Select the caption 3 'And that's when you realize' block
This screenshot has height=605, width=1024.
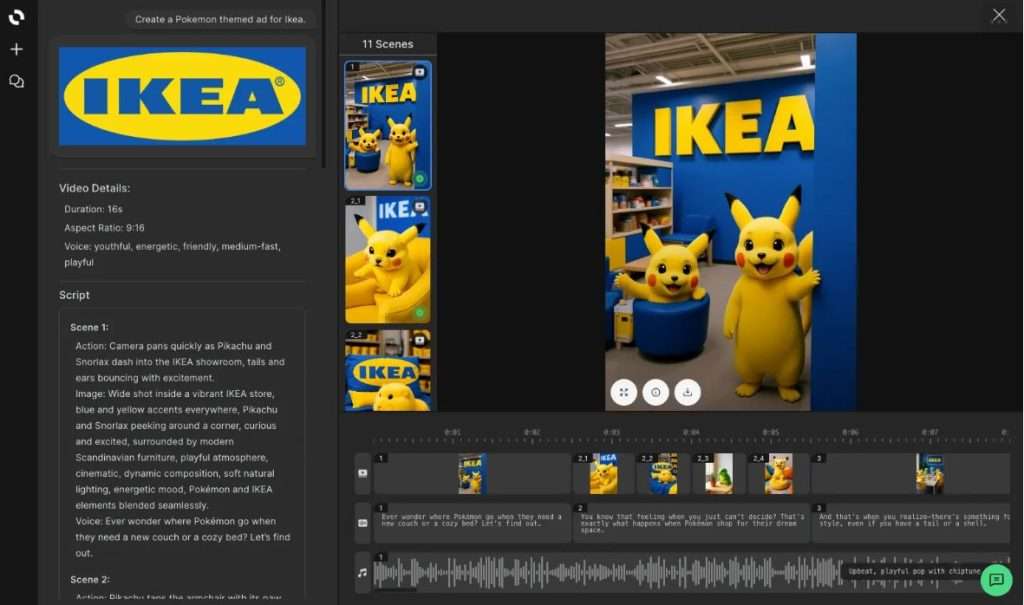[911, 523]
